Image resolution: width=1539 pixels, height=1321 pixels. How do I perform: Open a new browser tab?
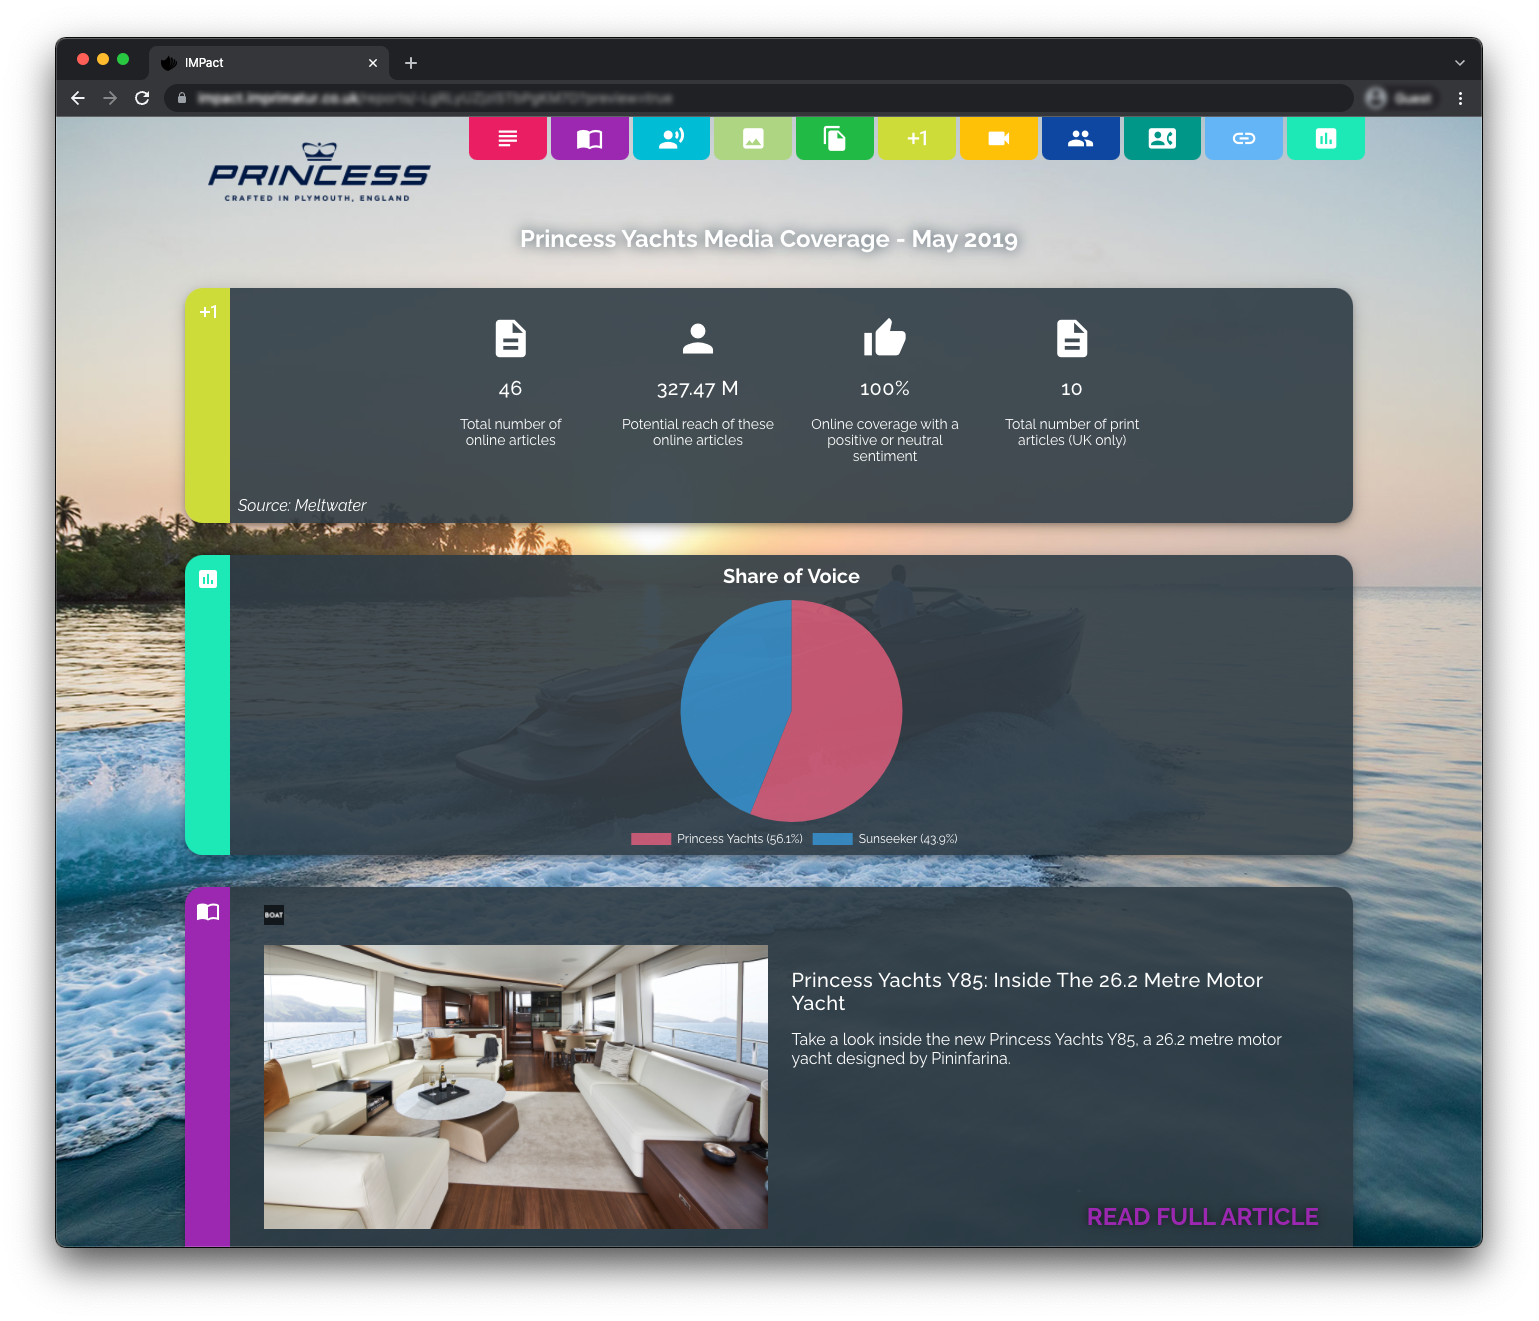411,63
